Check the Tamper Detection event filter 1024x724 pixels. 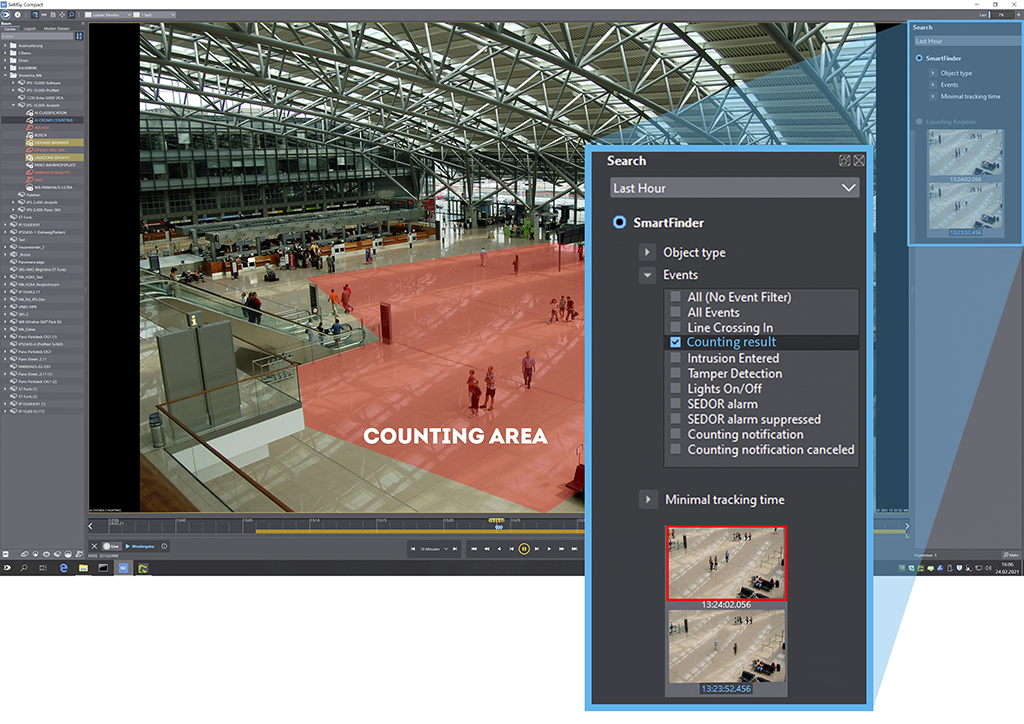[x=676, y=374]
